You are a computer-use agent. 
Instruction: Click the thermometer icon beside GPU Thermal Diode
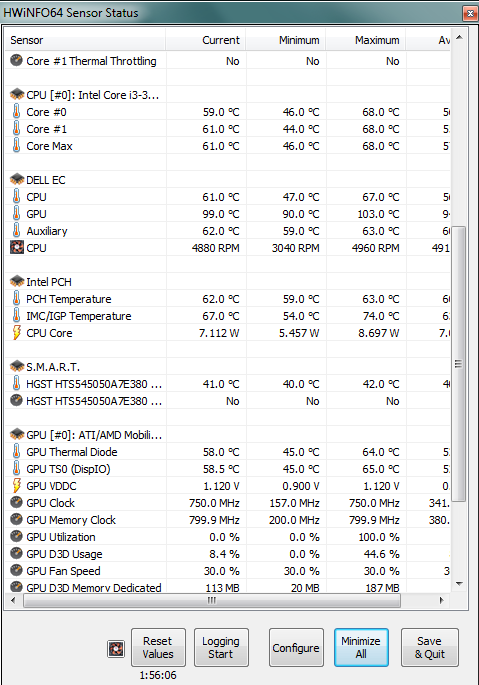16,451
